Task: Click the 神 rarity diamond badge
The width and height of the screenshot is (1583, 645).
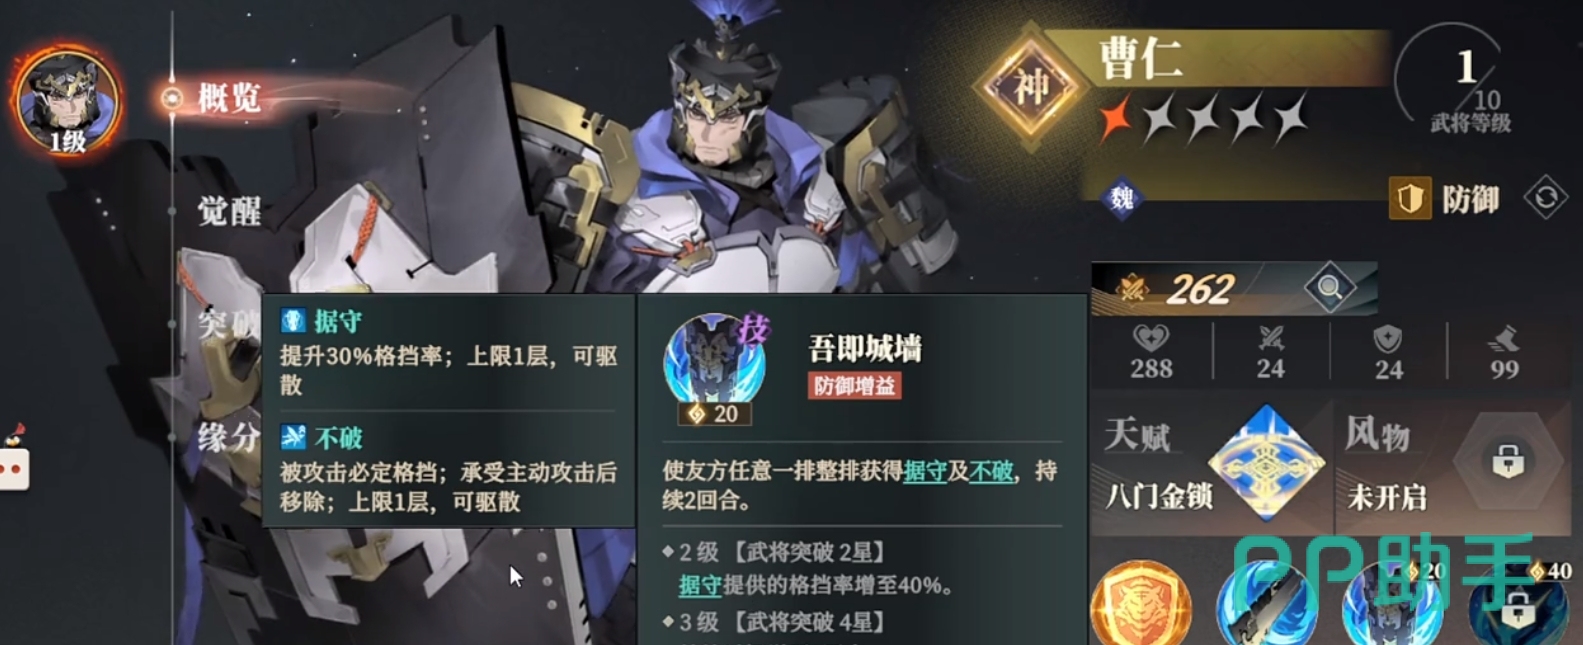Action: tap(1031, 88)
